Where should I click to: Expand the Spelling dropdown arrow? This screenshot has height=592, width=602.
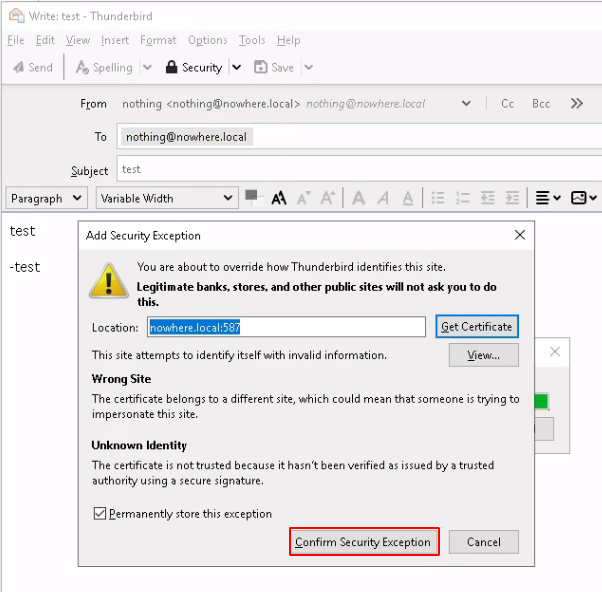(x=147, y=68)
